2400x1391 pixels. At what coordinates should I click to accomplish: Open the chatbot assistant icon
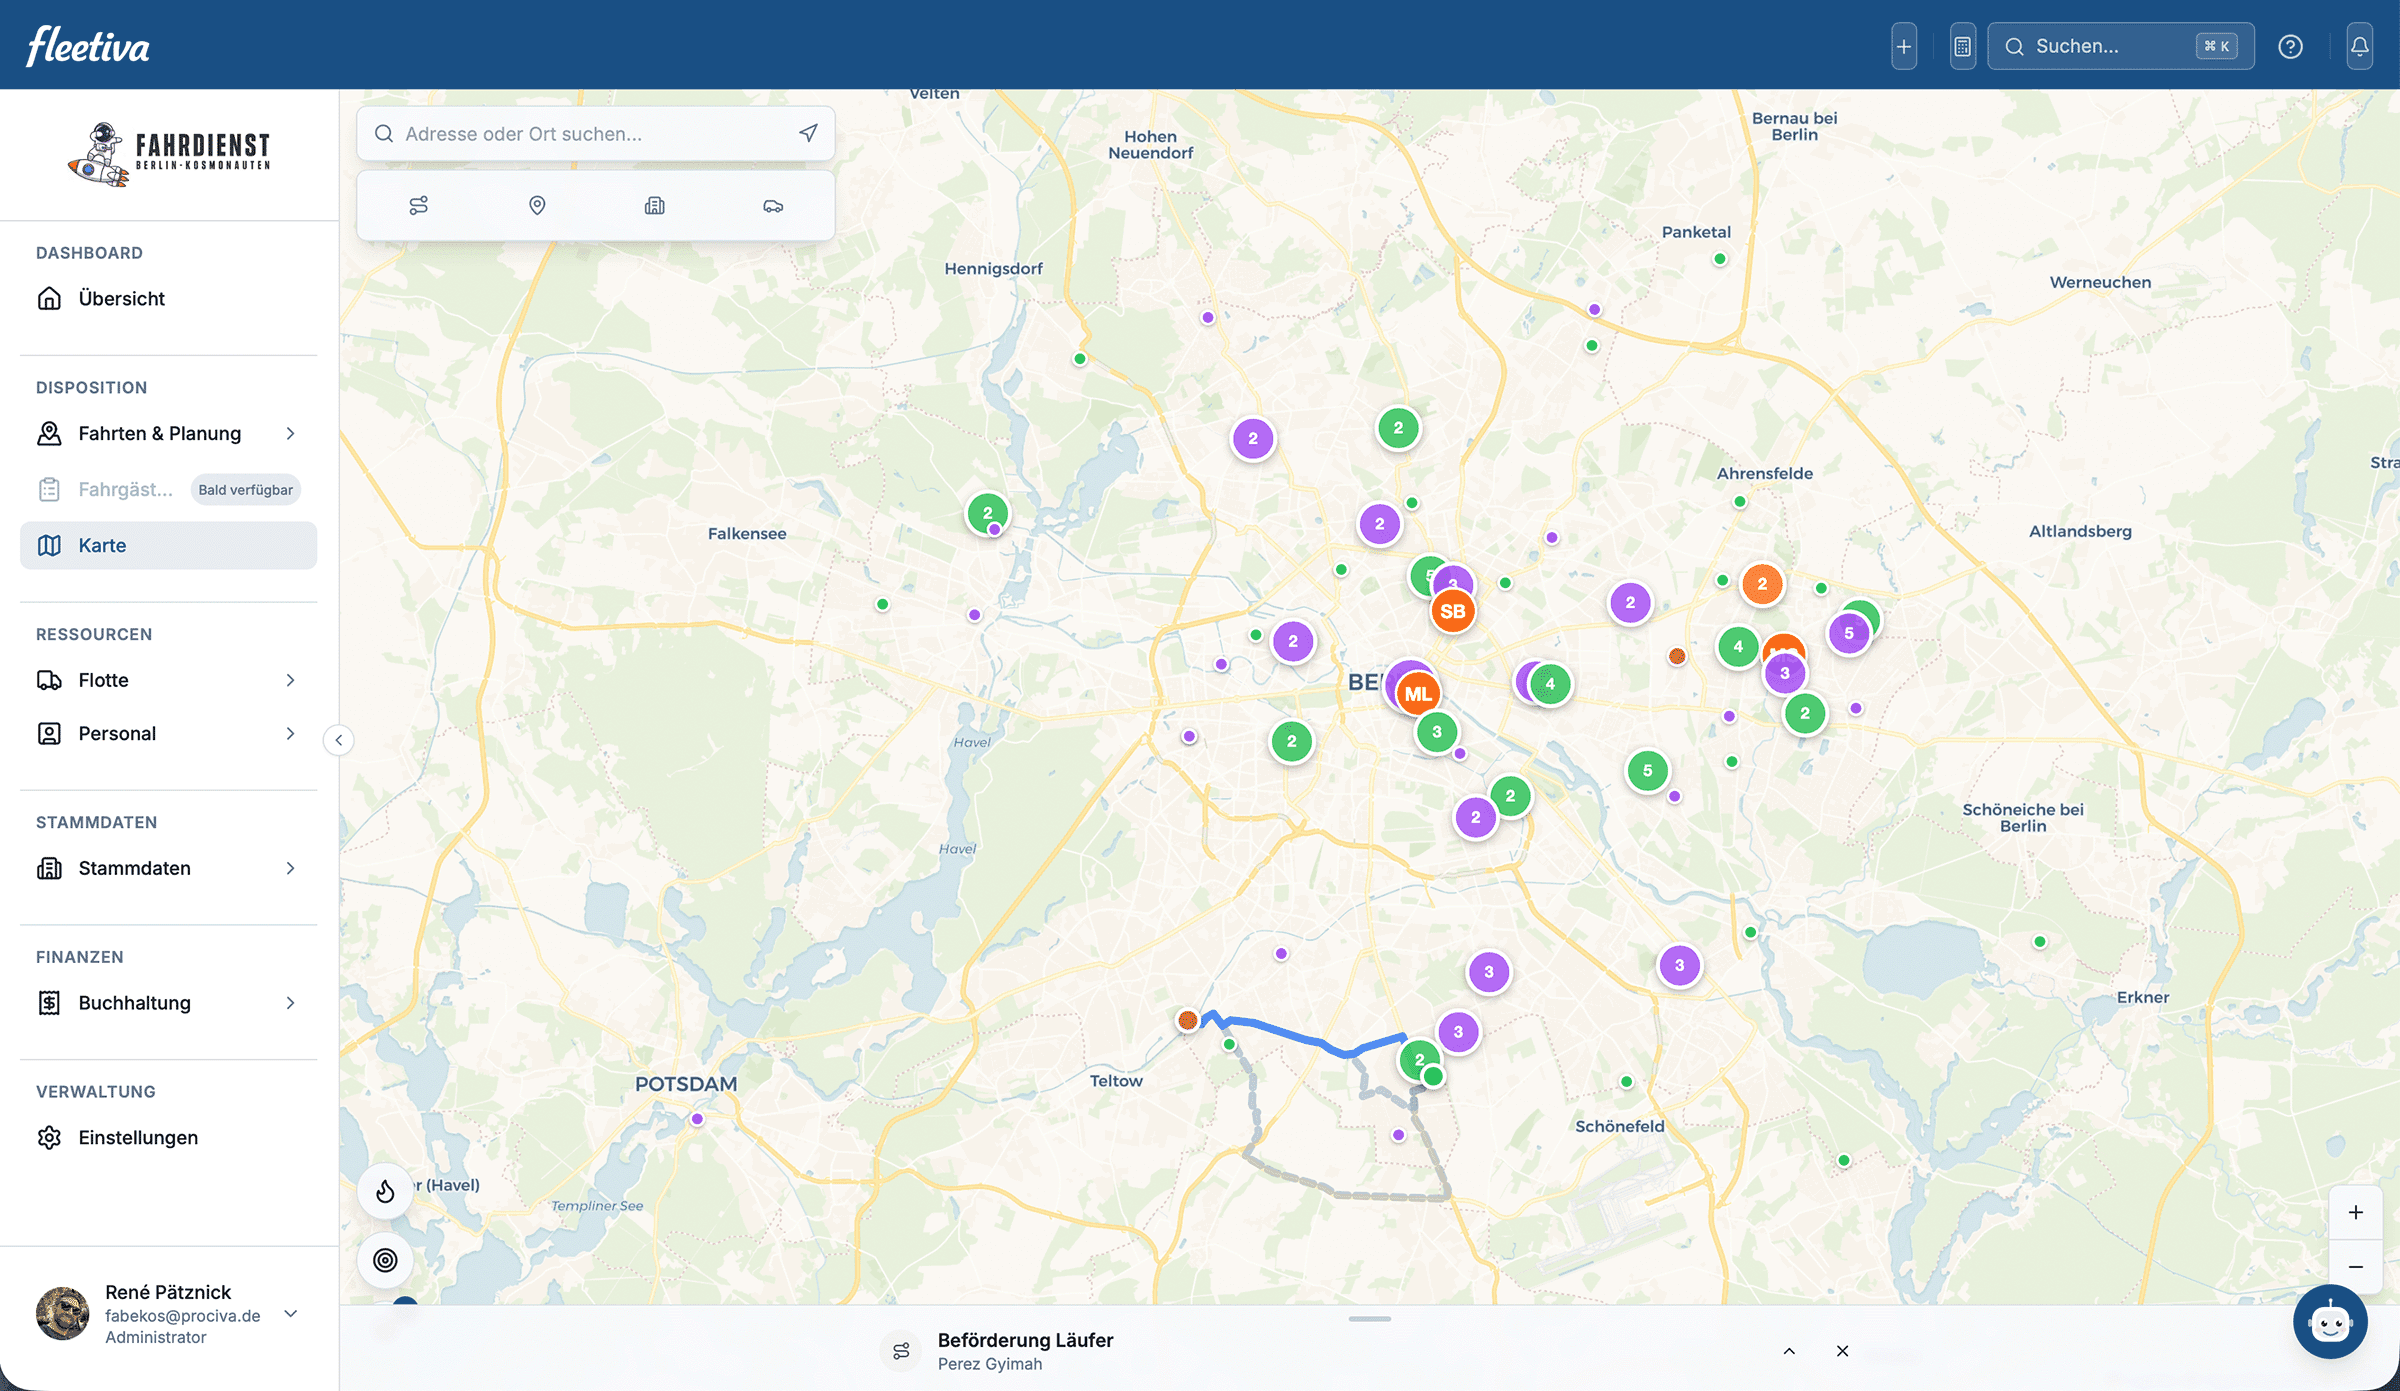pyautogui.click(x=2330, y=1321)
